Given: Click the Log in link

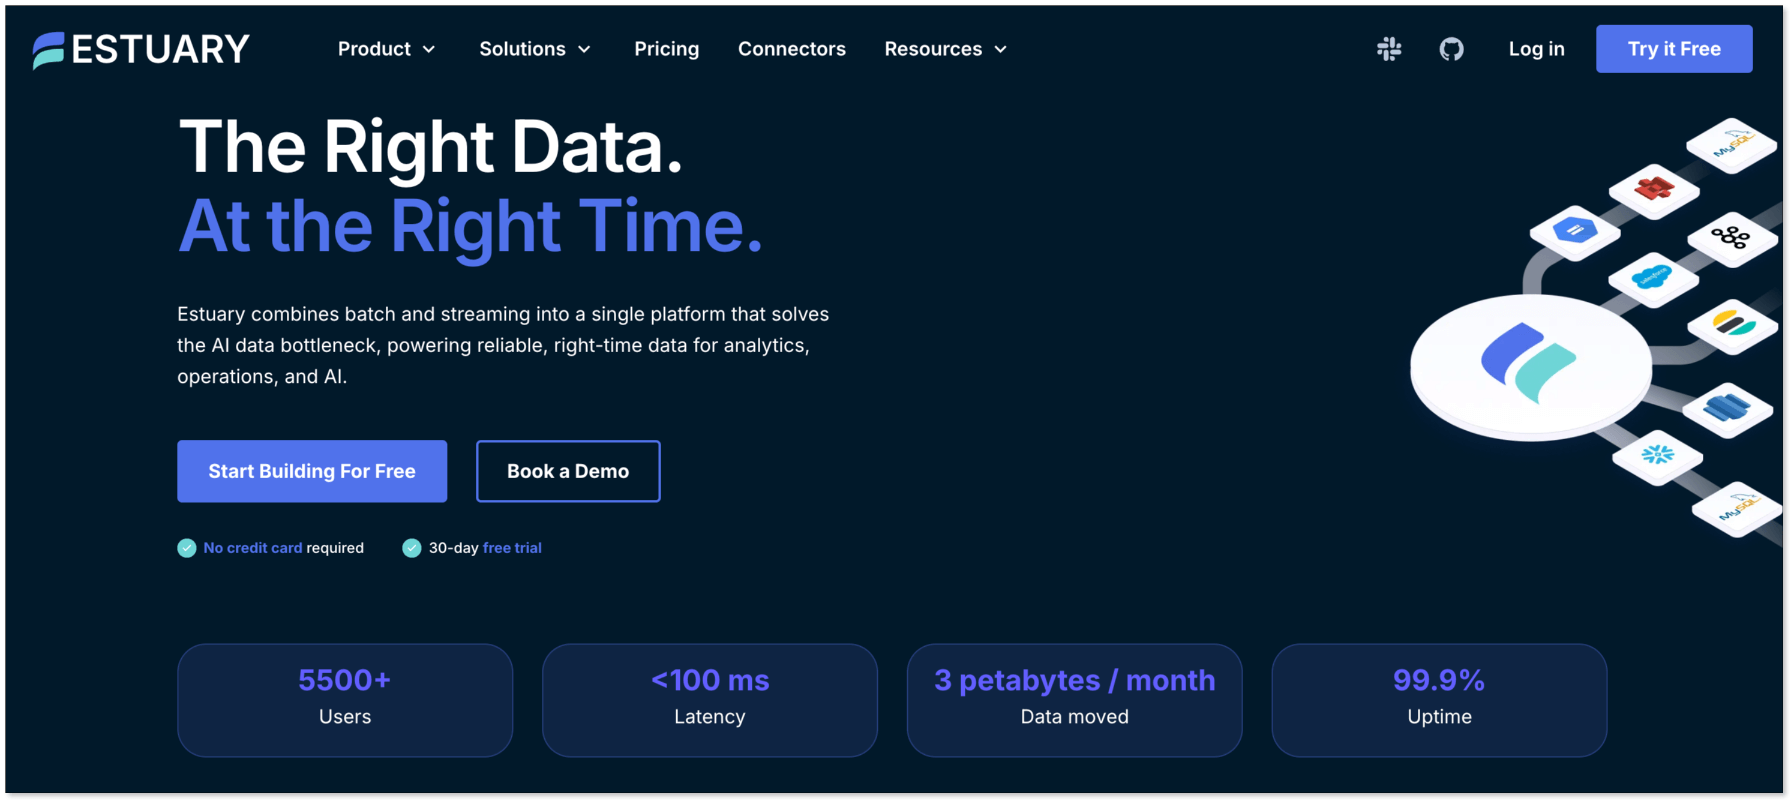Looking at the screenshot, I should (1536, 49).
